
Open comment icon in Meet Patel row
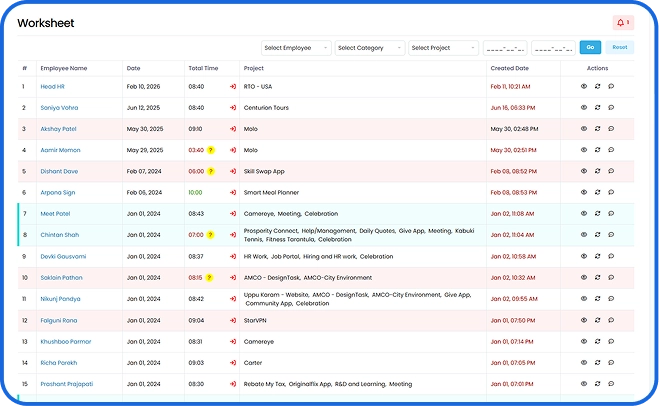tap(611, 214)
